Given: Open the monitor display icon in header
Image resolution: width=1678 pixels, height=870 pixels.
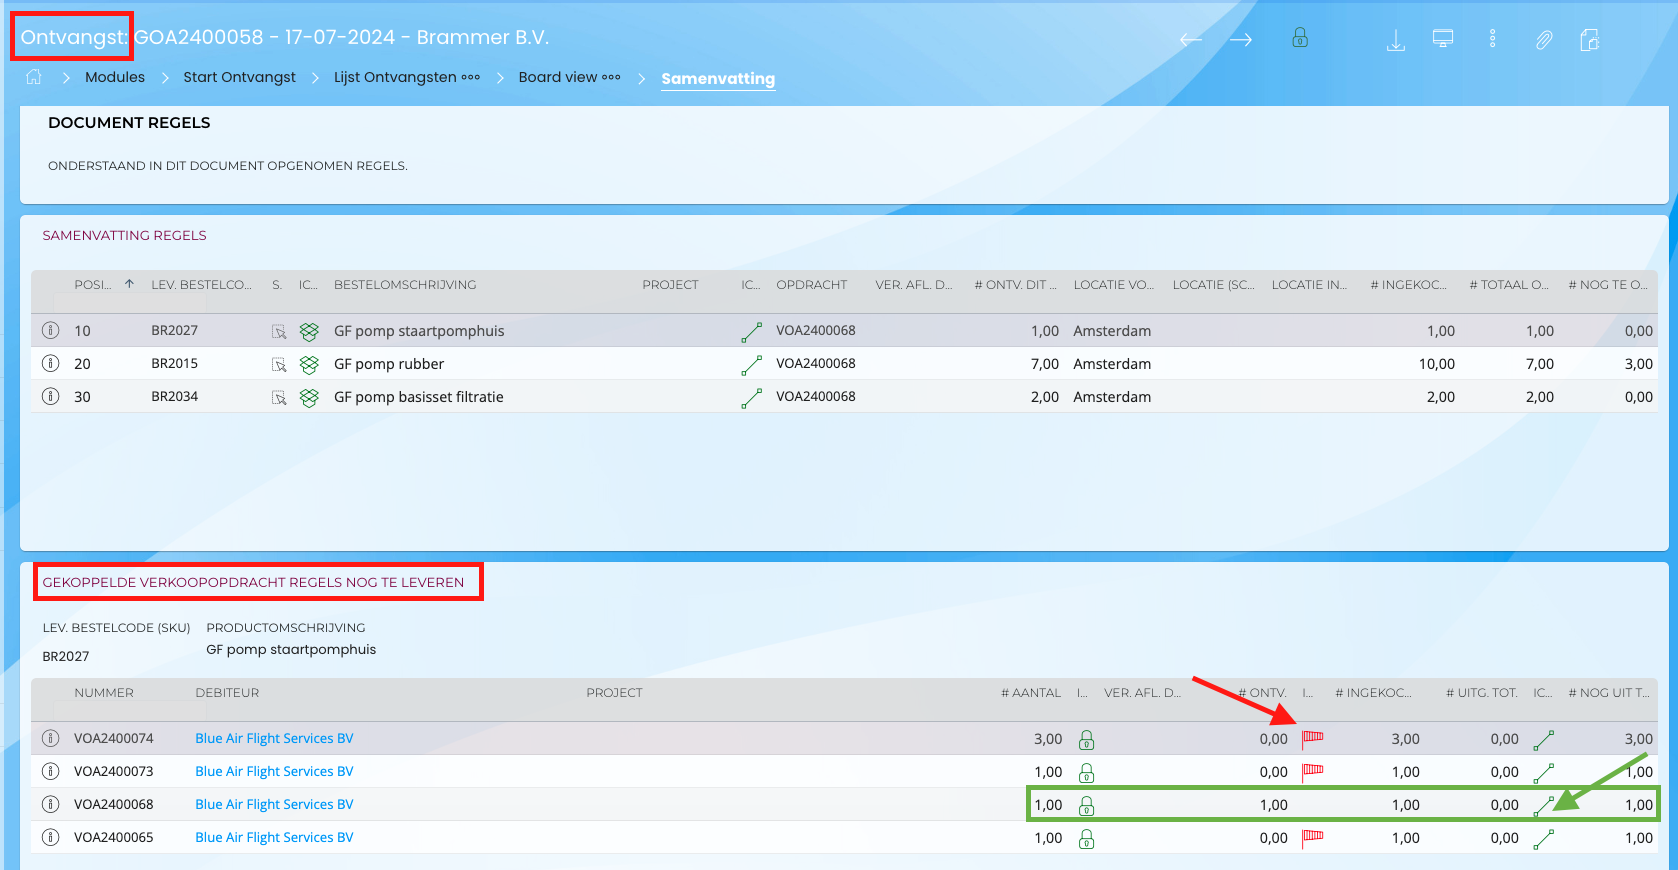Looking at the screenshot, I should 1443,39.
